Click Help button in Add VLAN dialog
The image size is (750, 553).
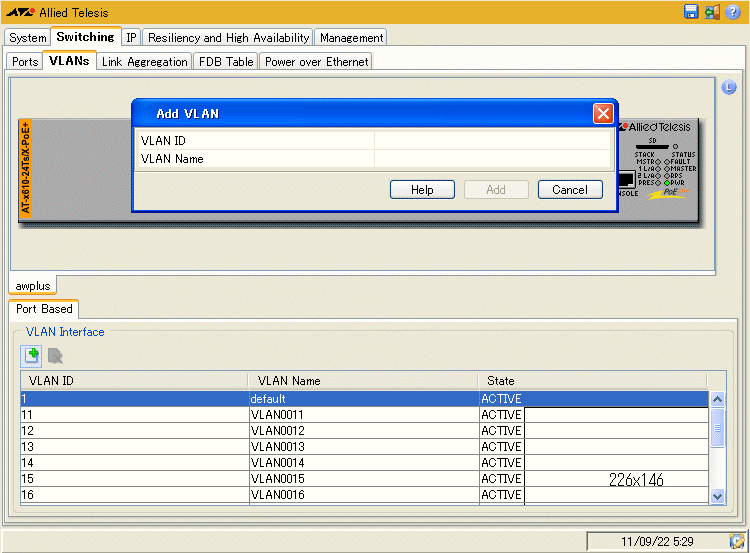(422, 190)
